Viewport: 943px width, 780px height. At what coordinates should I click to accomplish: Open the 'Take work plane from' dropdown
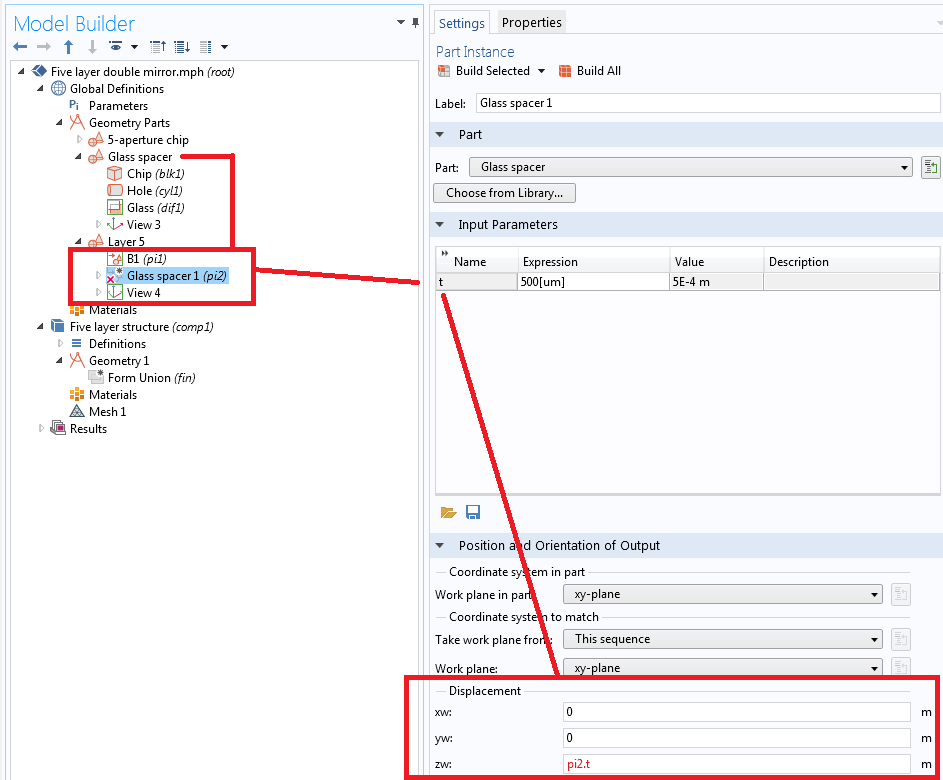(x=722, y=639)
